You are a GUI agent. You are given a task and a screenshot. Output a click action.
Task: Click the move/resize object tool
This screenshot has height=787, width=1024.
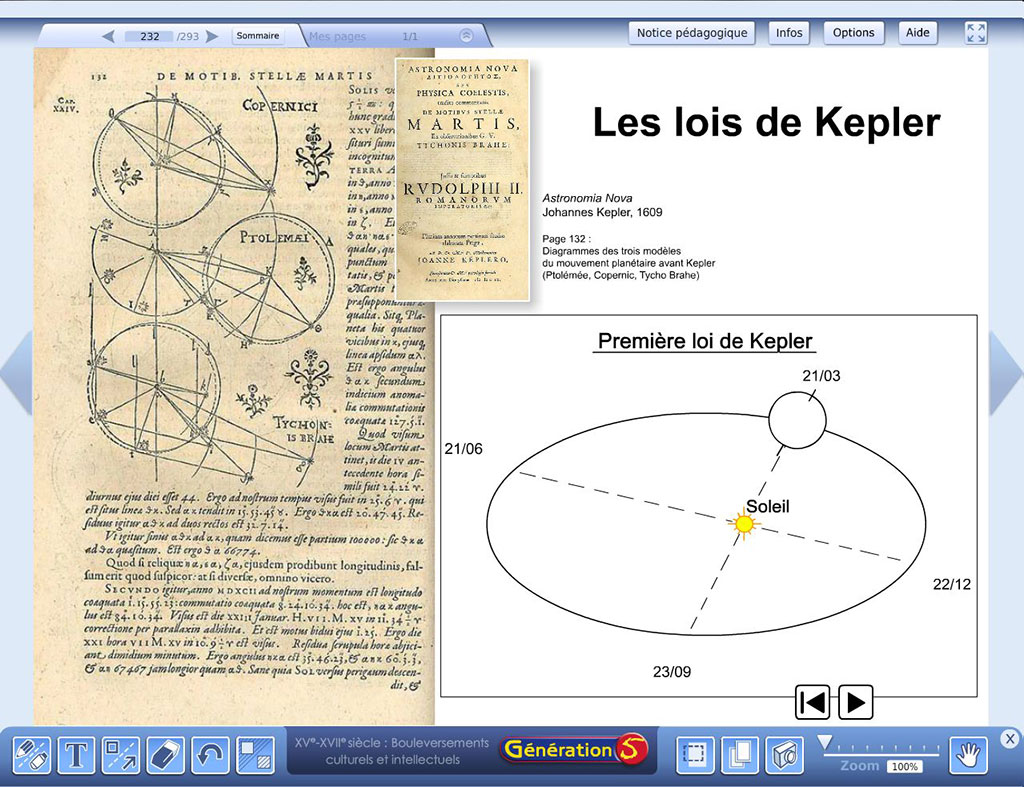[x=121, y=755]
